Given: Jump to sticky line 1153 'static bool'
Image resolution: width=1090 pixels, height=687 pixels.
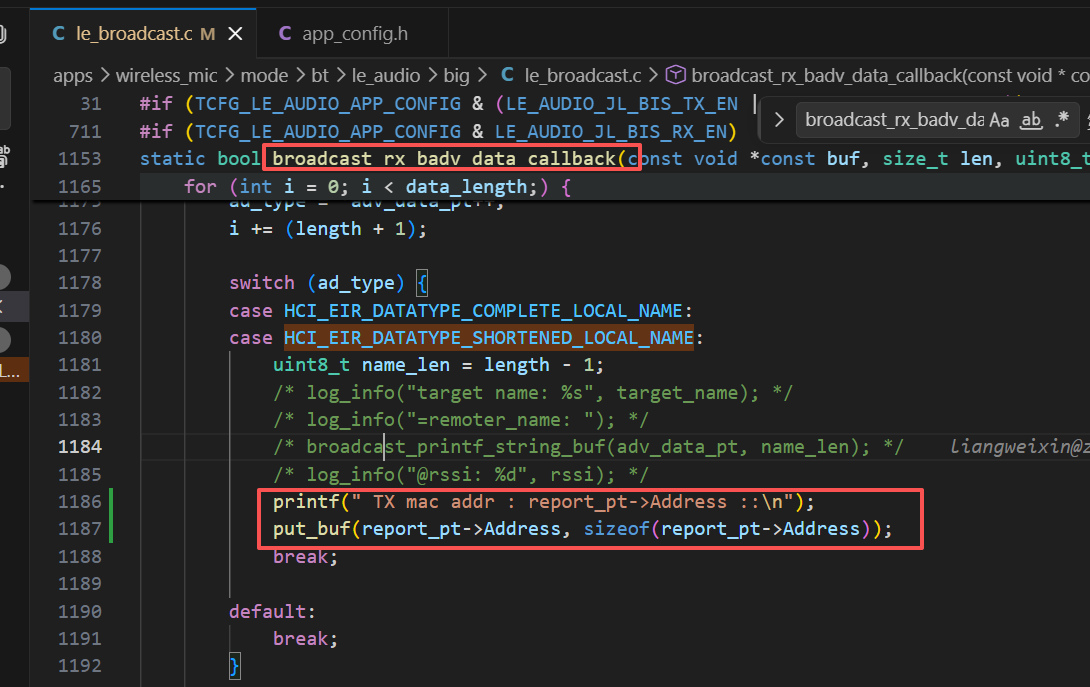Looking at the screenshot, I should pos(560,159).
